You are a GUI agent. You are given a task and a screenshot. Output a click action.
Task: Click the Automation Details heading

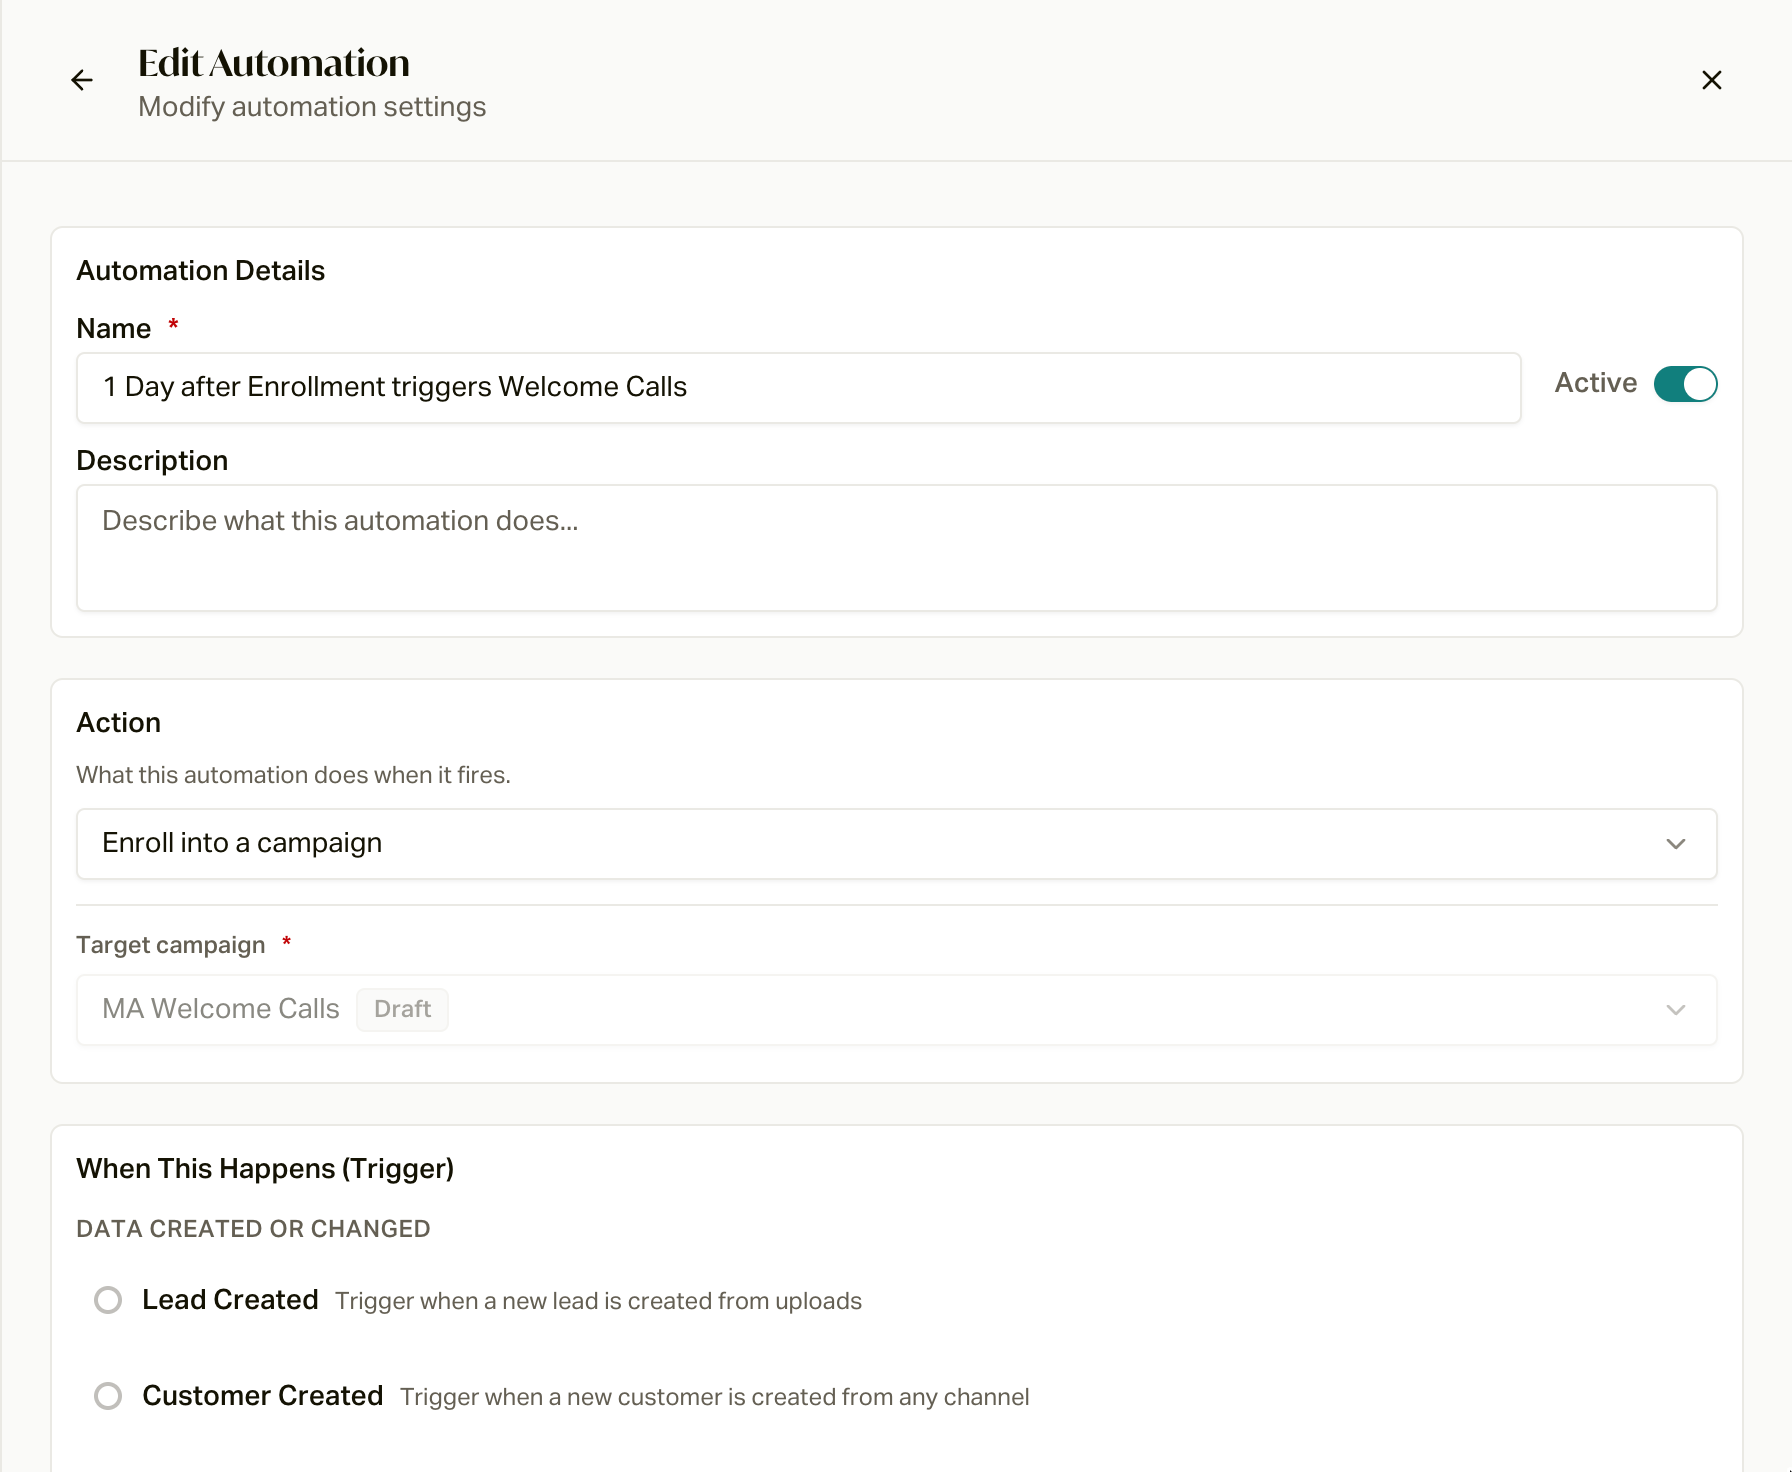(x=200, y=271)
